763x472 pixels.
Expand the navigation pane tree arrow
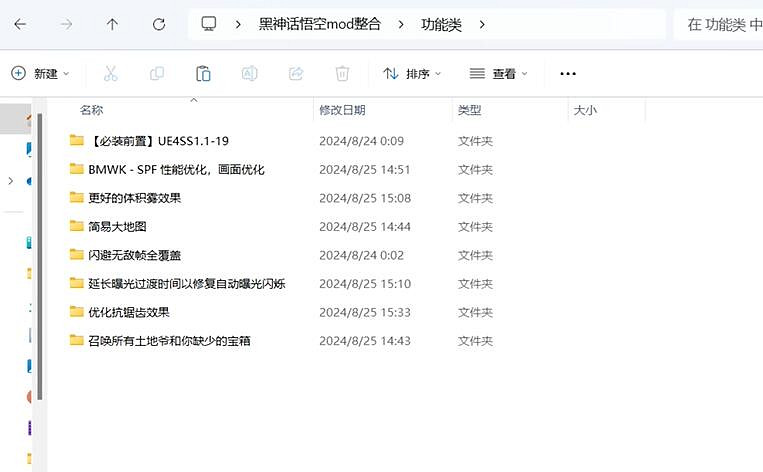coord(11,181)
